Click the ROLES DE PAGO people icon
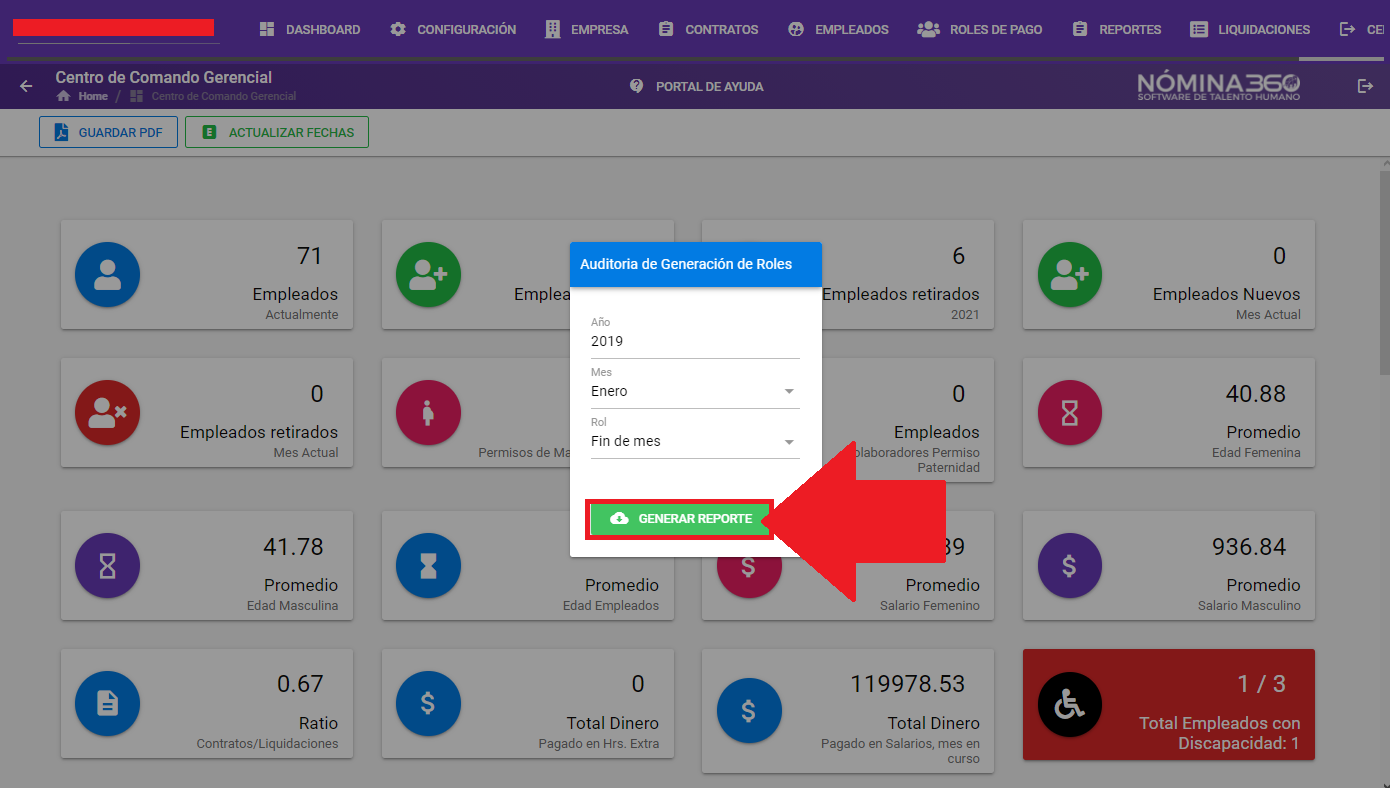 tap(929, 29)
